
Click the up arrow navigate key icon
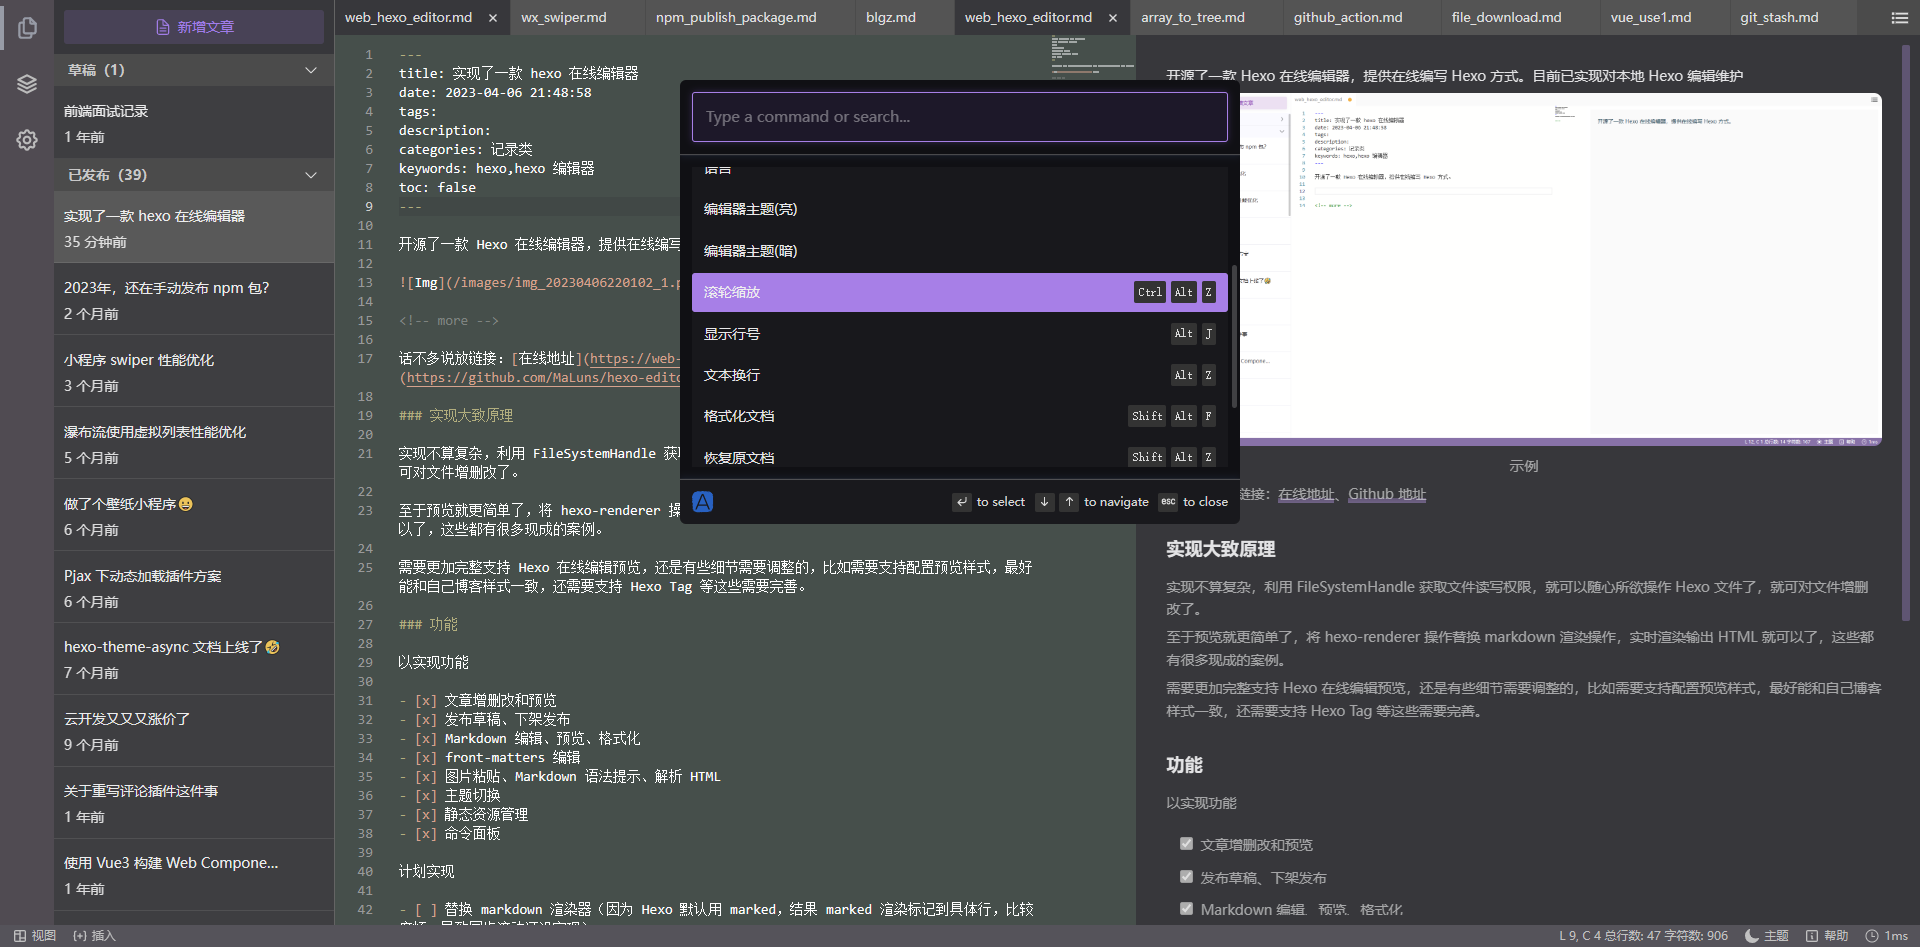pyautogui.click(x=1069, y=502)
